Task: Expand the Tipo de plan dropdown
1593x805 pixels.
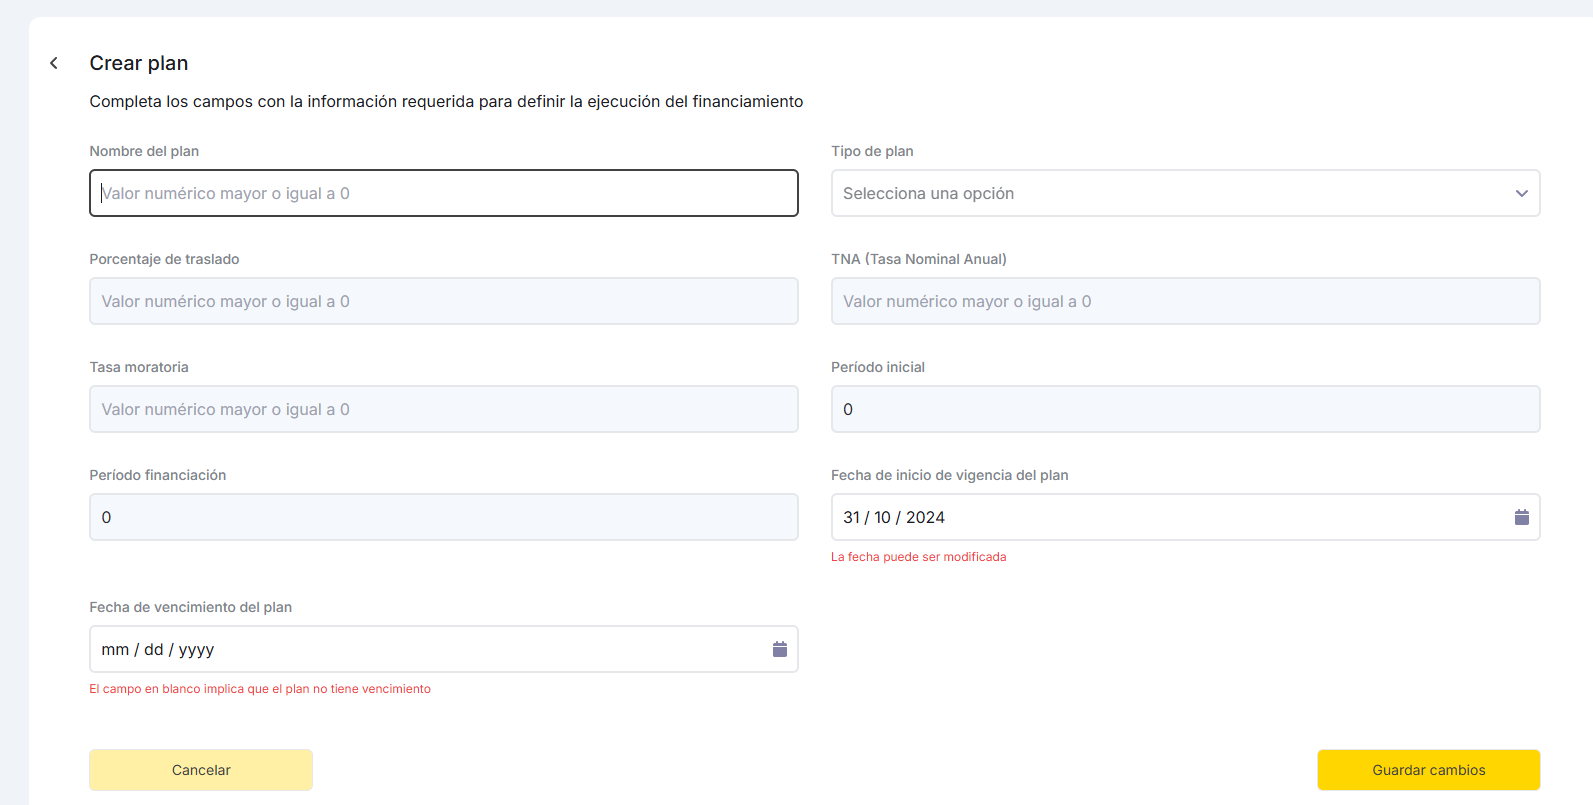Action: (x=1185, y=193)
